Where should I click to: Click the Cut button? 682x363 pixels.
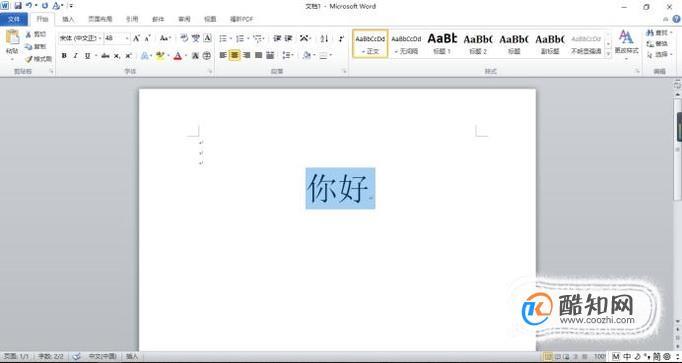click(37, 34)
